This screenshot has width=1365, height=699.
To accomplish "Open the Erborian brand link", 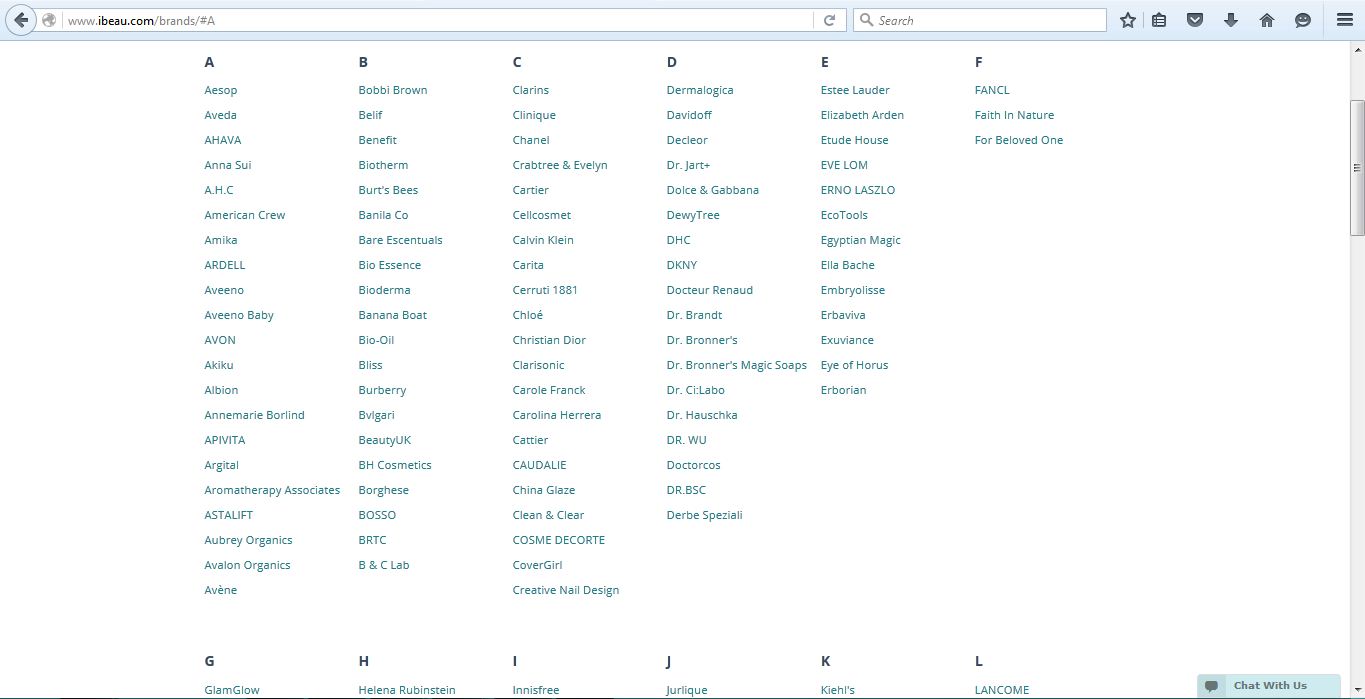I will pyautogui.click(x=844, y=390).
